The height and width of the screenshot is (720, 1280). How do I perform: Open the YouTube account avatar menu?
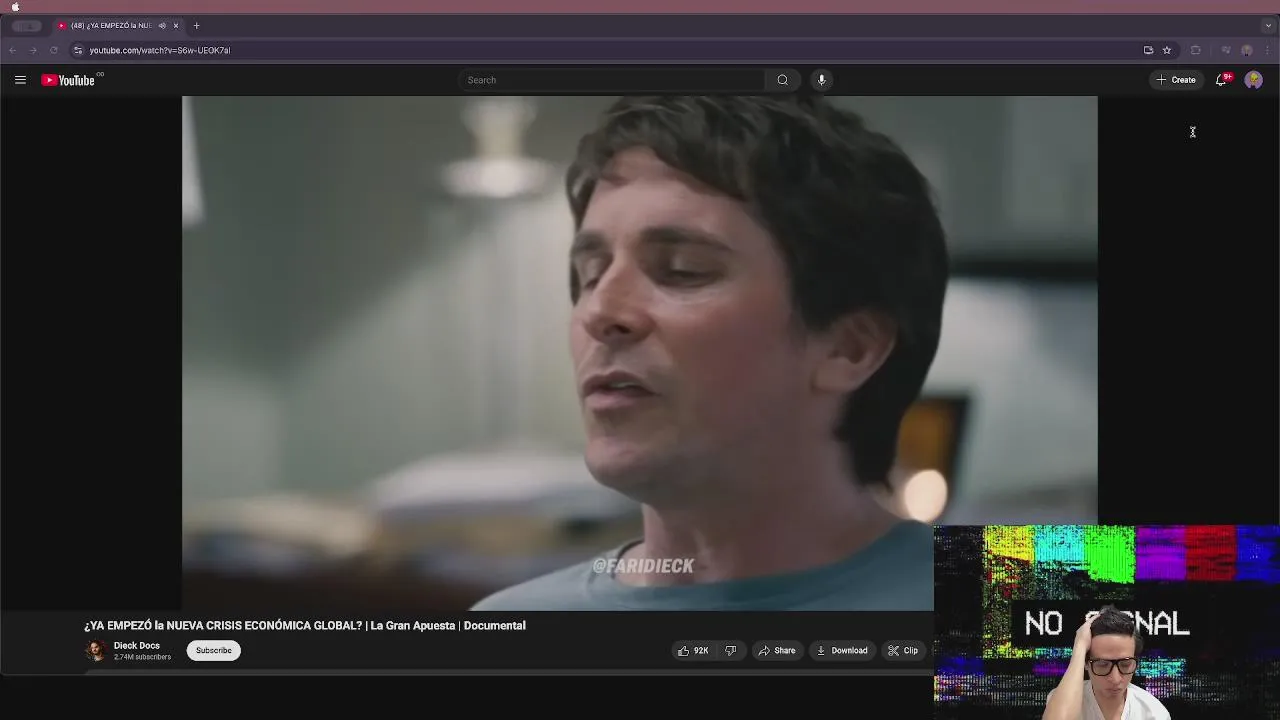[1253, 80]
